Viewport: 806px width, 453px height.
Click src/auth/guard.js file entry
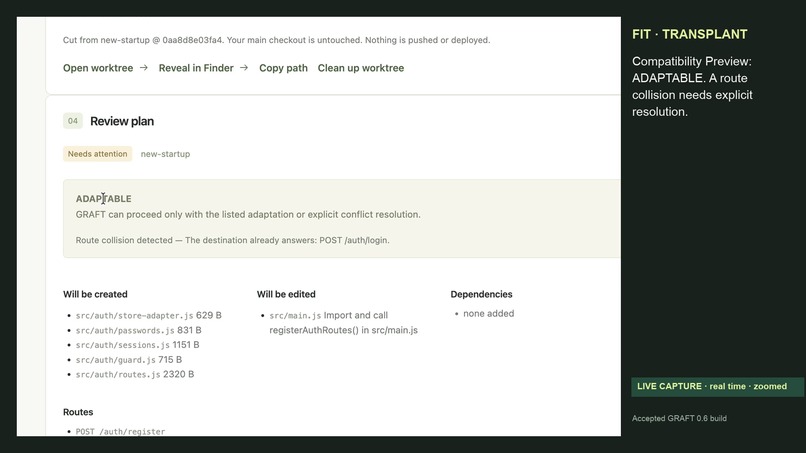point(129,359)
